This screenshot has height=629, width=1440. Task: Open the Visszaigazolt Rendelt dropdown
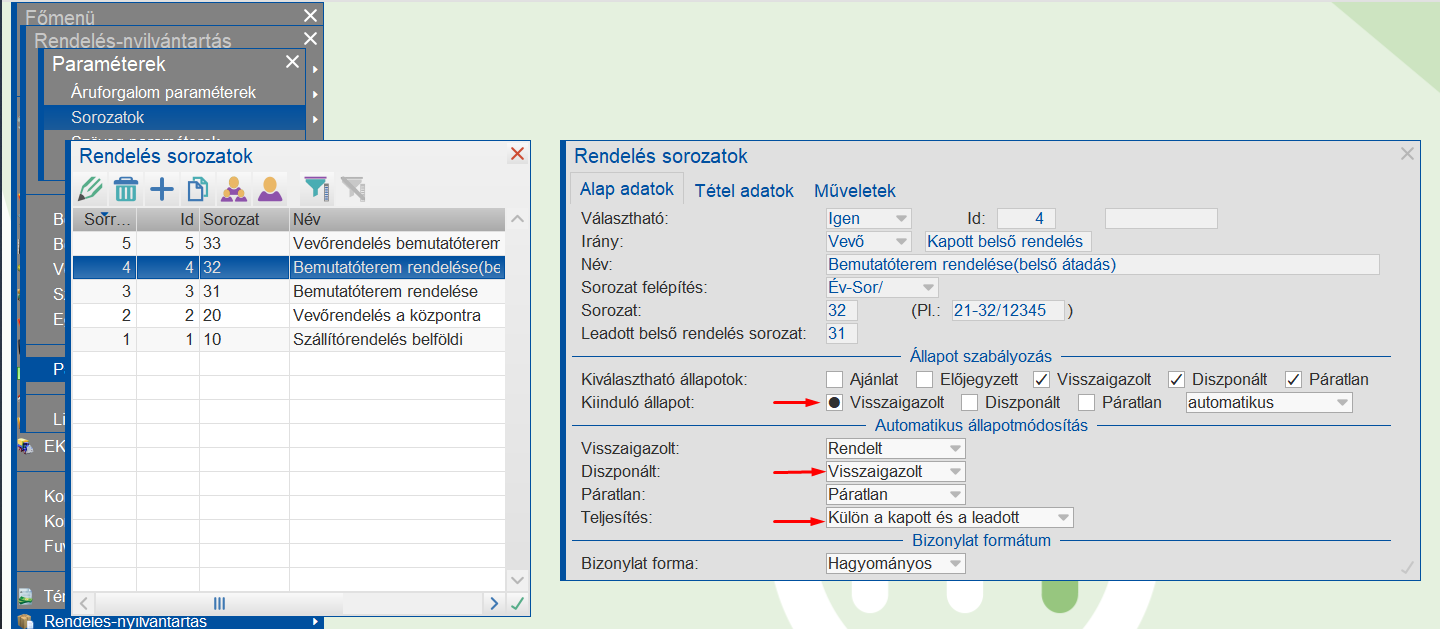pyautogui.click(x=895, y=448)
